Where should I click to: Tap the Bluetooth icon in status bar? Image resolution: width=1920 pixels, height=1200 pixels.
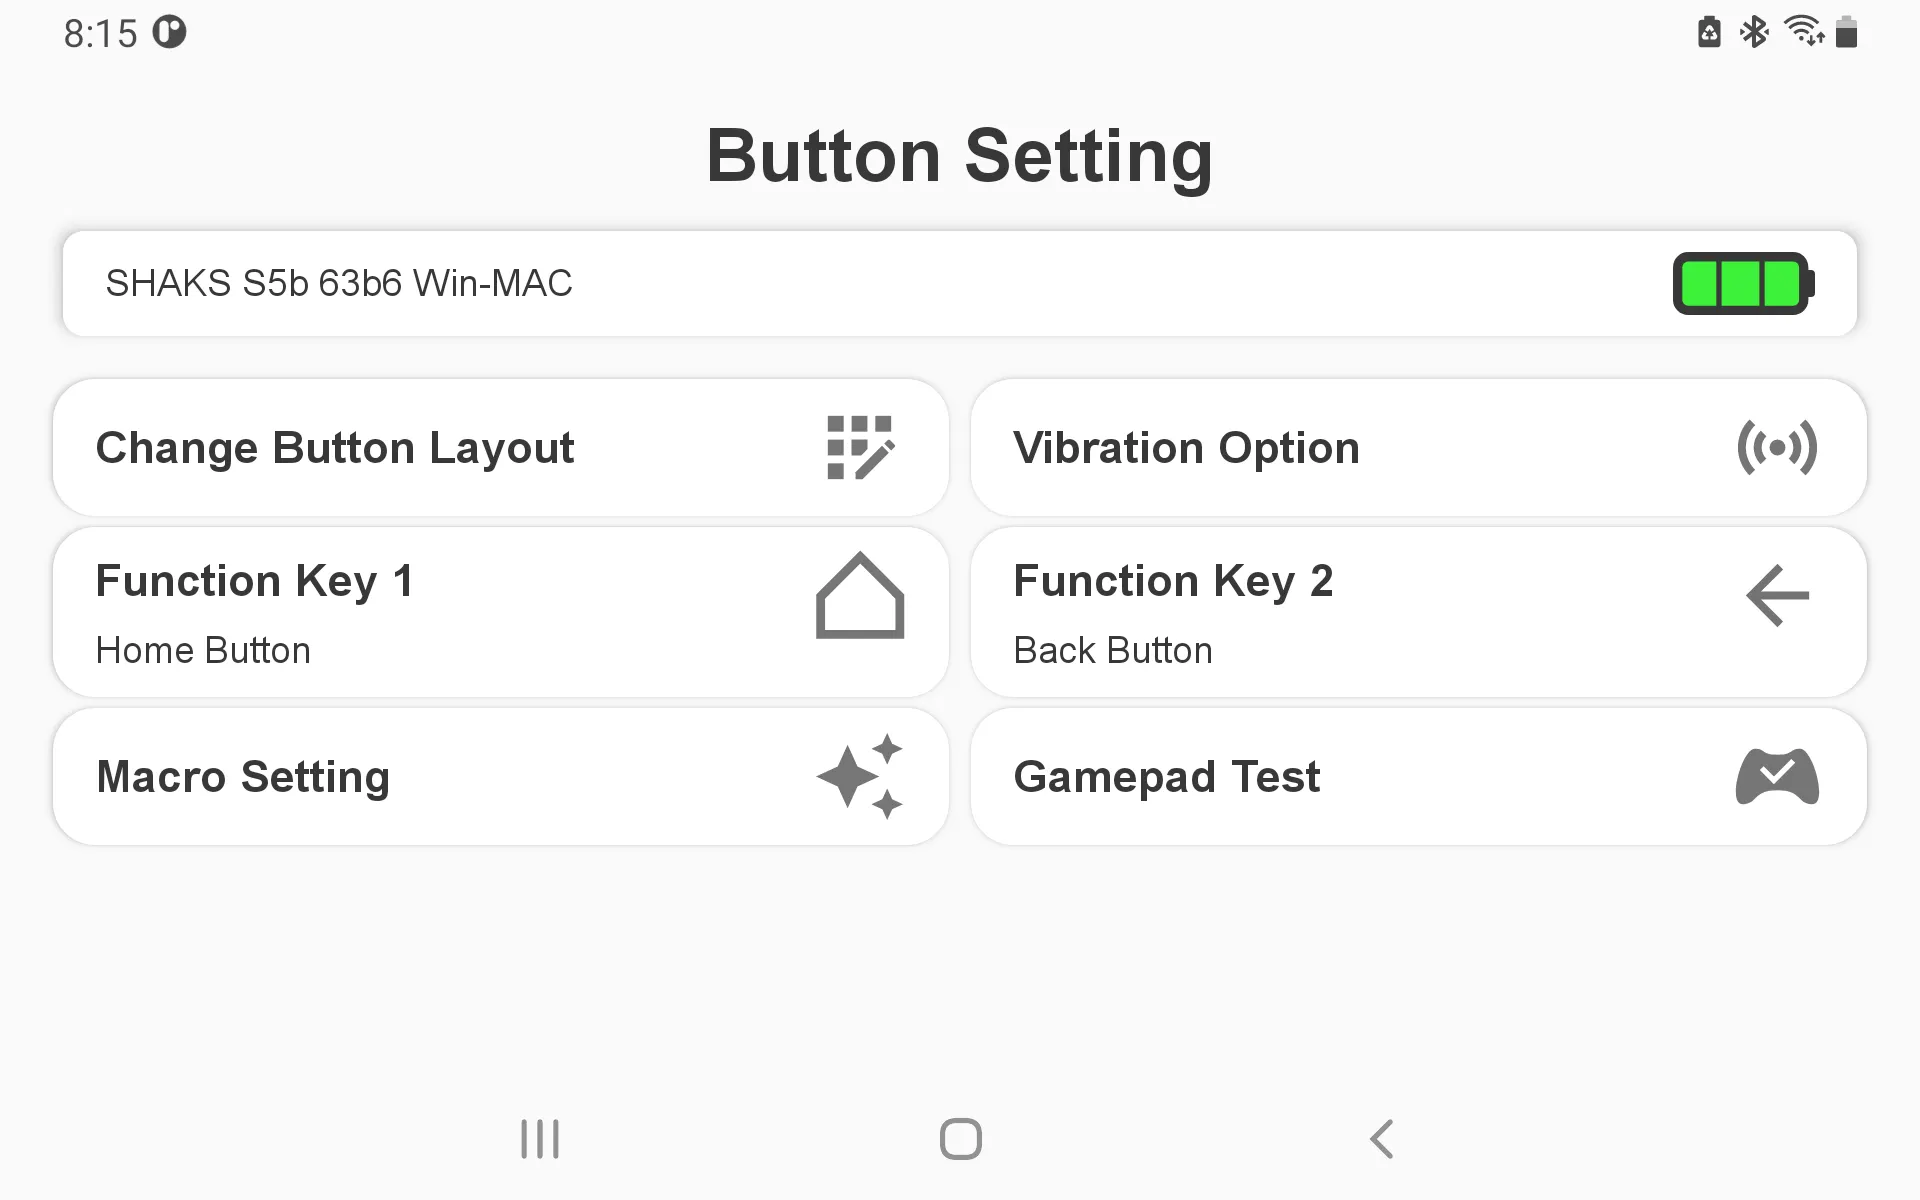[1754, 32]
